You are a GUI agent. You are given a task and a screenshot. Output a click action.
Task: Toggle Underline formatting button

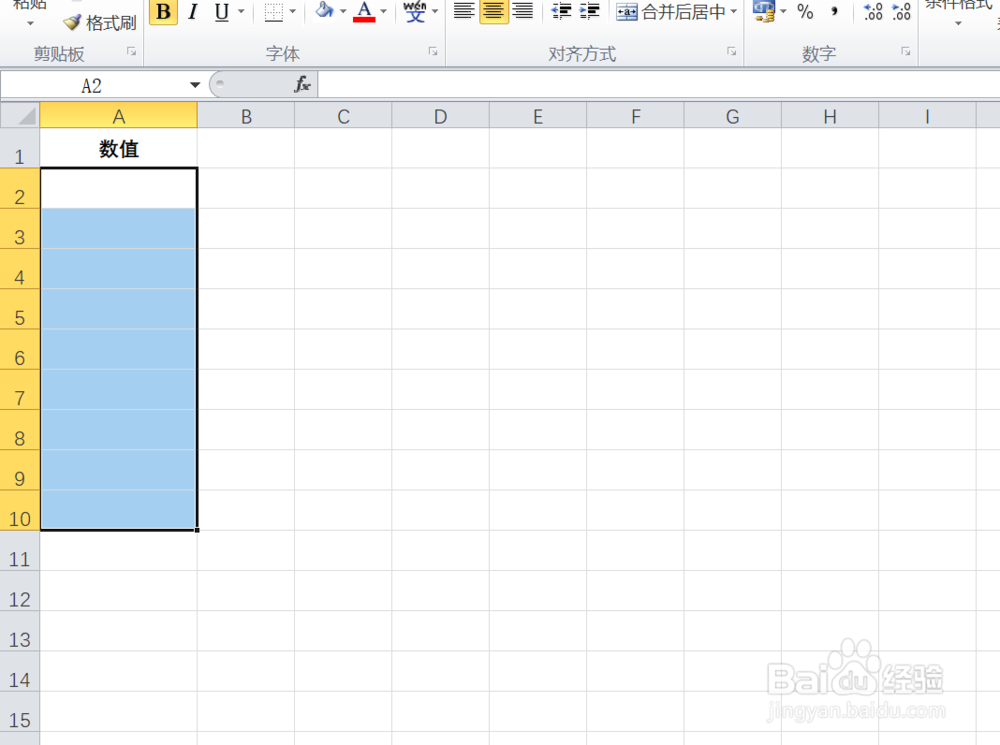point(222,11)
